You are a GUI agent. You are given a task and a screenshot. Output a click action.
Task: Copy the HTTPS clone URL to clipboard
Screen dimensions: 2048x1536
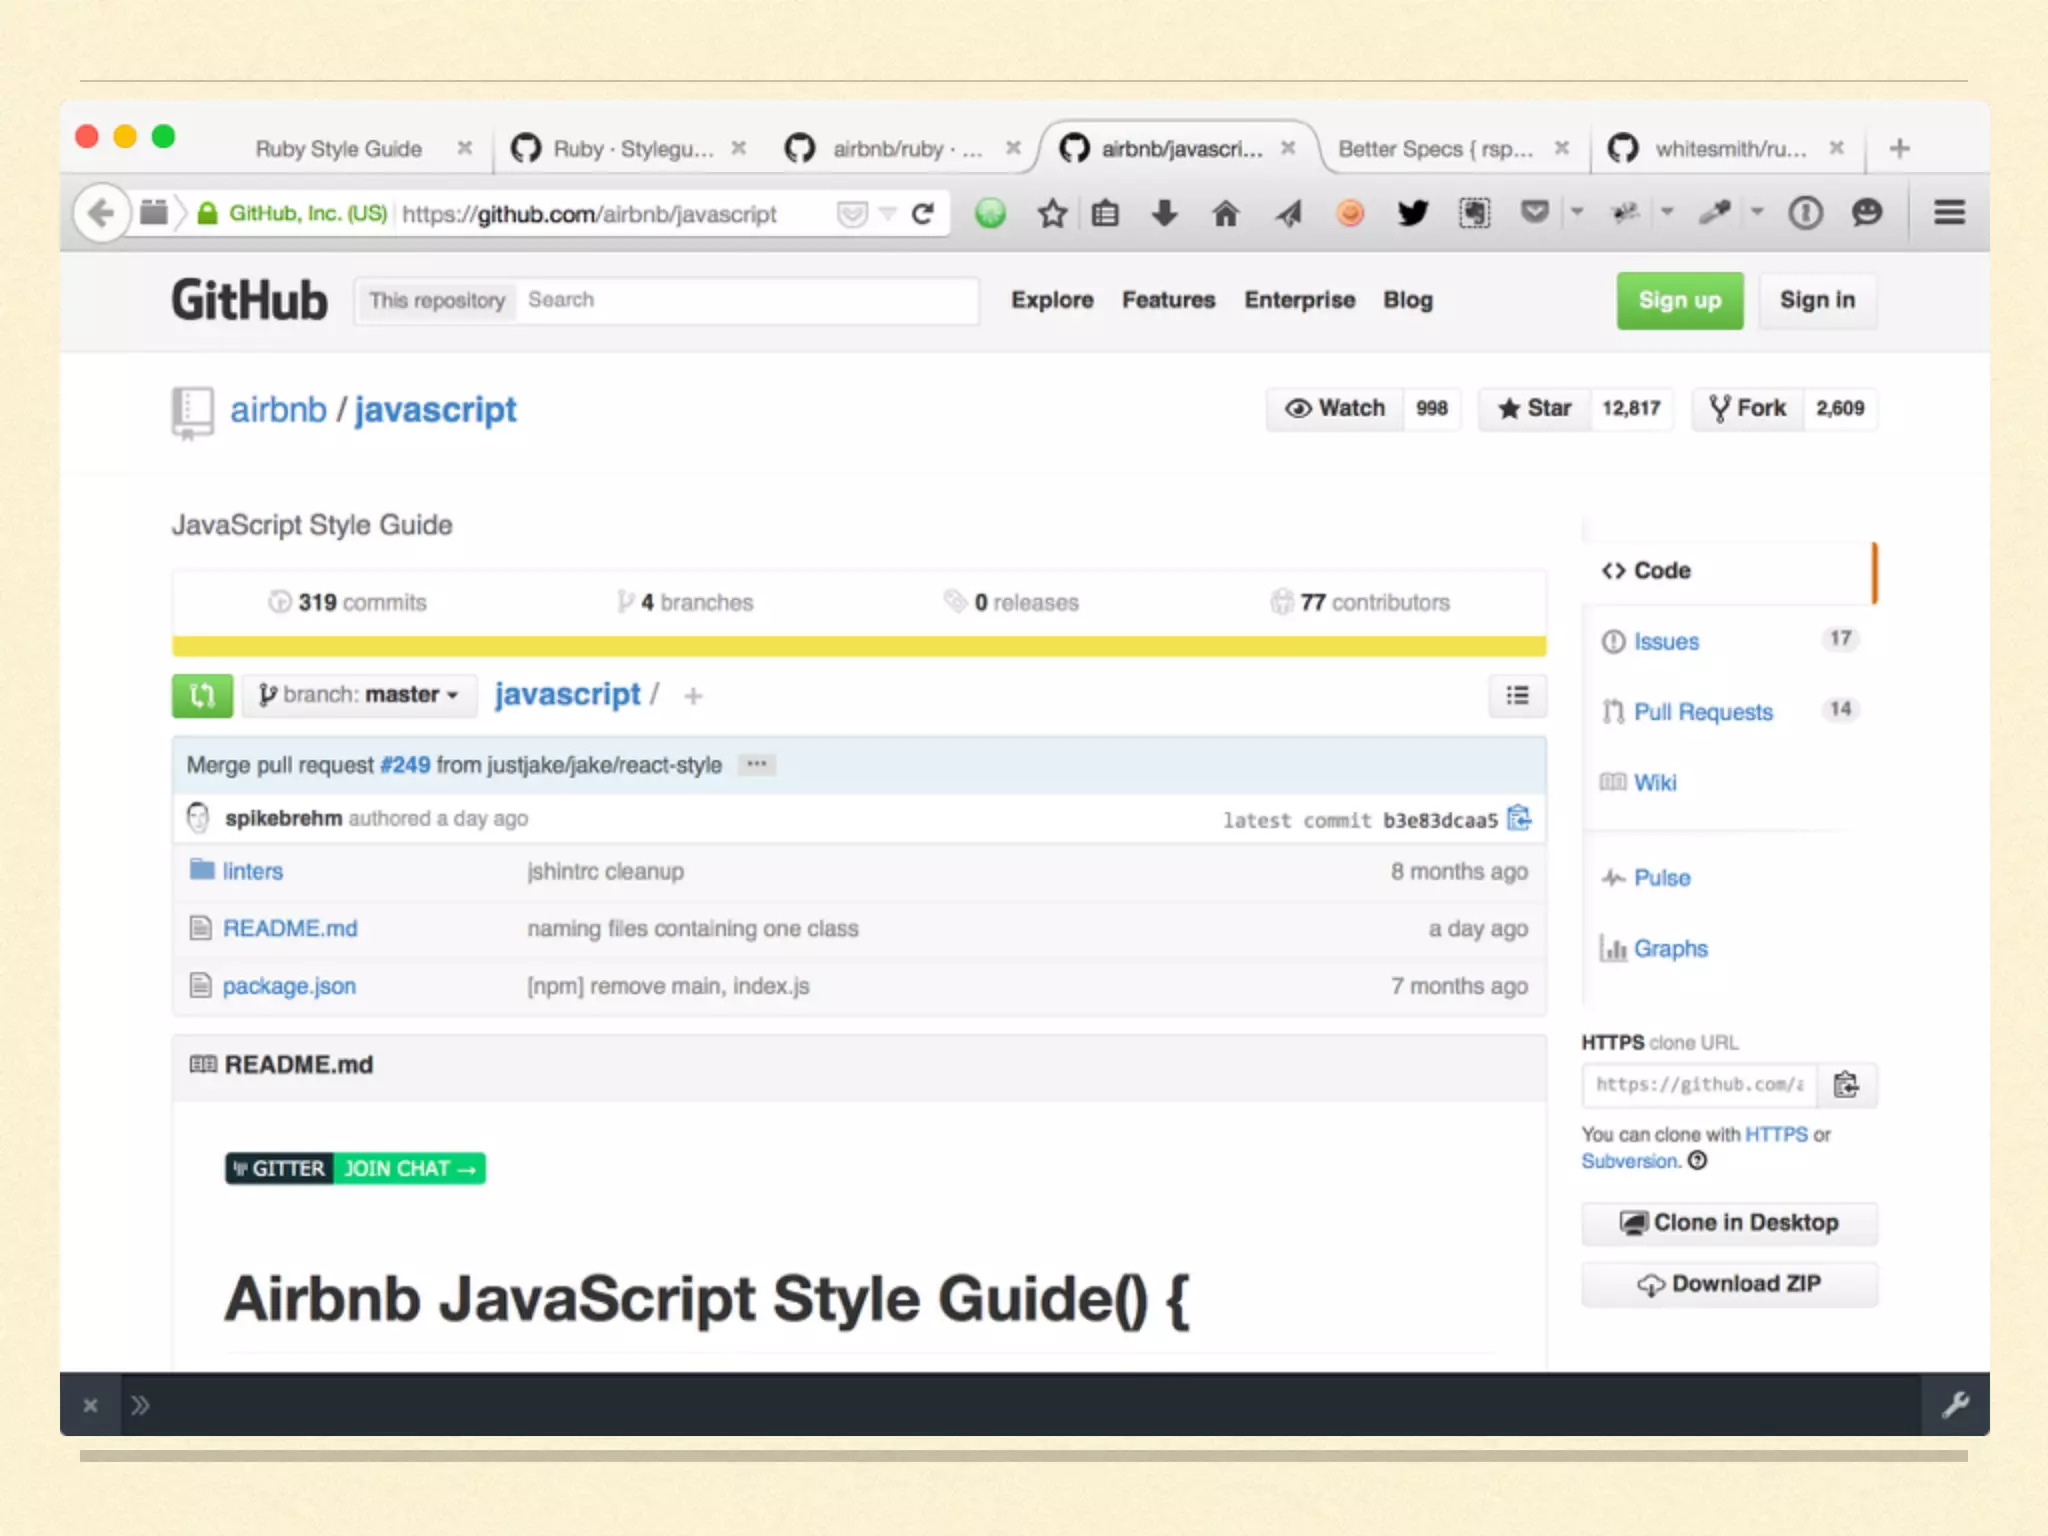pos(1846,1085)
